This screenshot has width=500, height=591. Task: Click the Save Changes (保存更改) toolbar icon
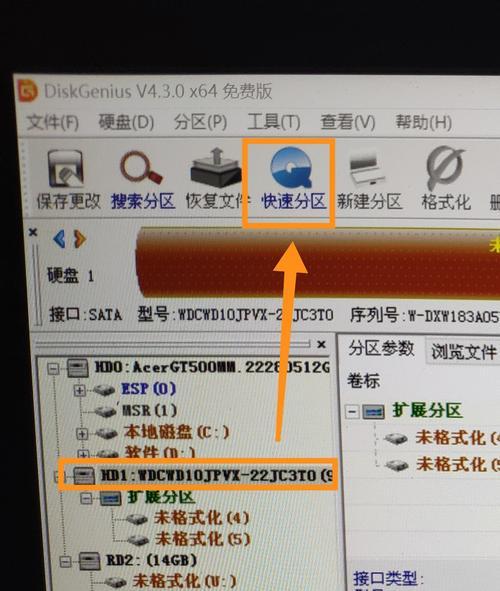67,179
